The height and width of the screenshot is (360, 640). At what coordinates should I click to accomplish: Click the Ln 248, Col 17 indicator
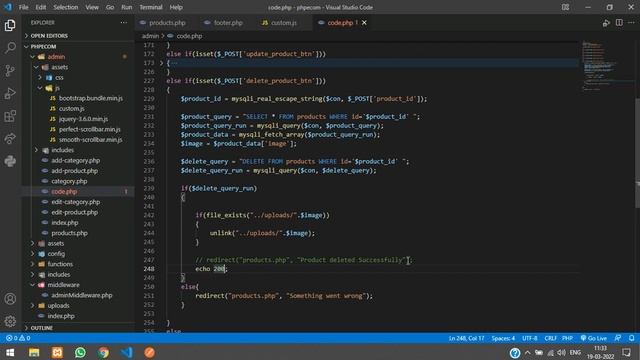coord(466,338)
